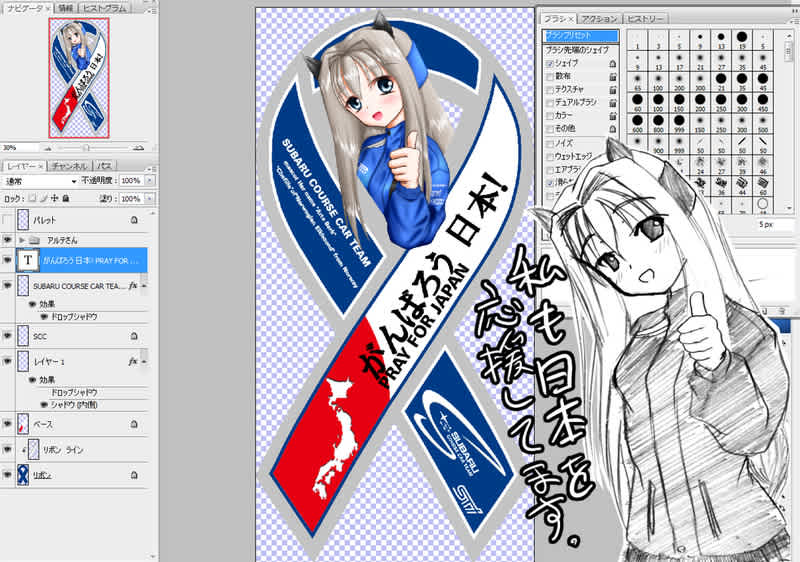Toggle the lock icon beside 散布
This screenshot has width=800, height=562.
tap(613, 76)
